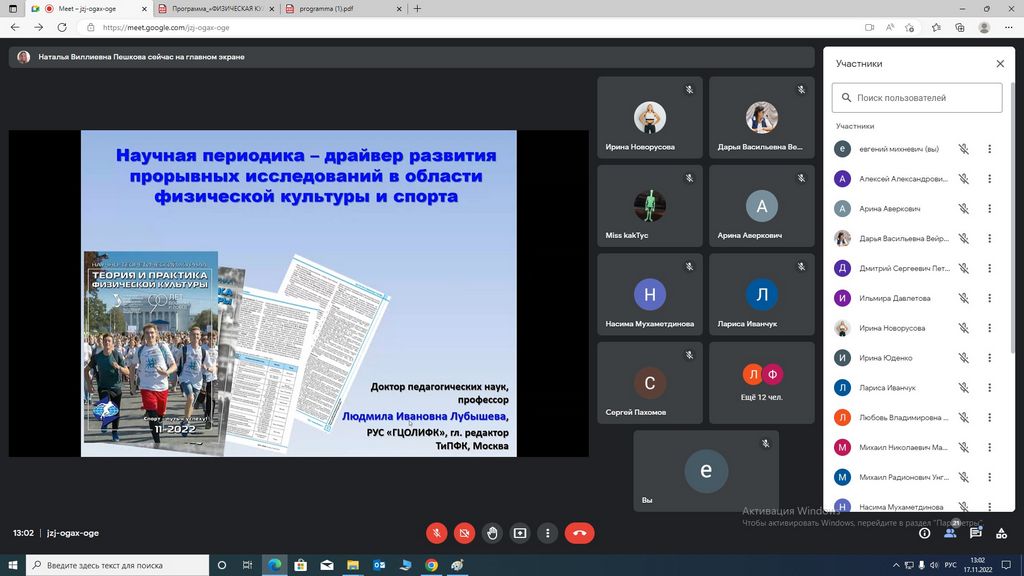This screenshot has height=576, width=1024.
Task: Toggle the microphone mute button
Action: pyautogui.click(x=436, y=533)
